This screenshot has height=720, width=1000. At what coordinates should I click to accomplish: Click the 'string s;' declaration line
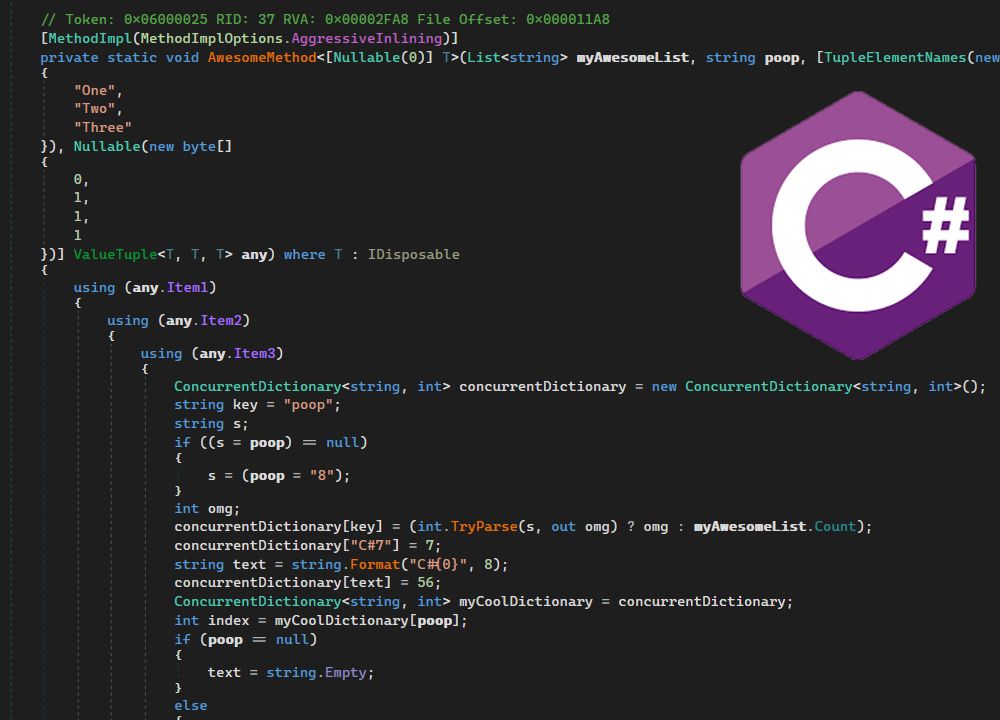[211, 423]
